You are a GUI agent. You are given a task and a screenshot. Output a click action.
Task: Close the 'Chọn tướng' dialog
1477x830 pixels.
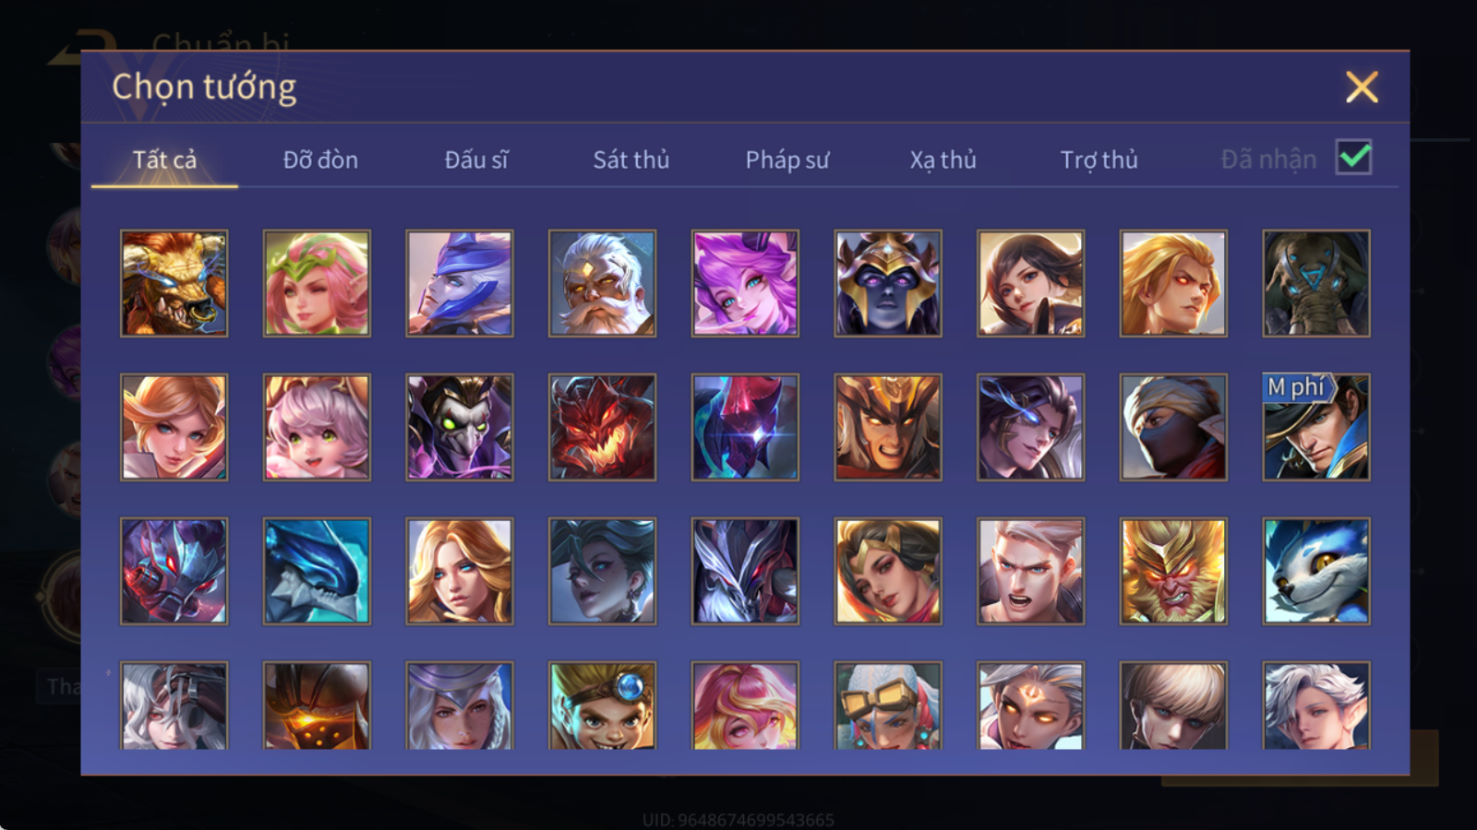1362,87
